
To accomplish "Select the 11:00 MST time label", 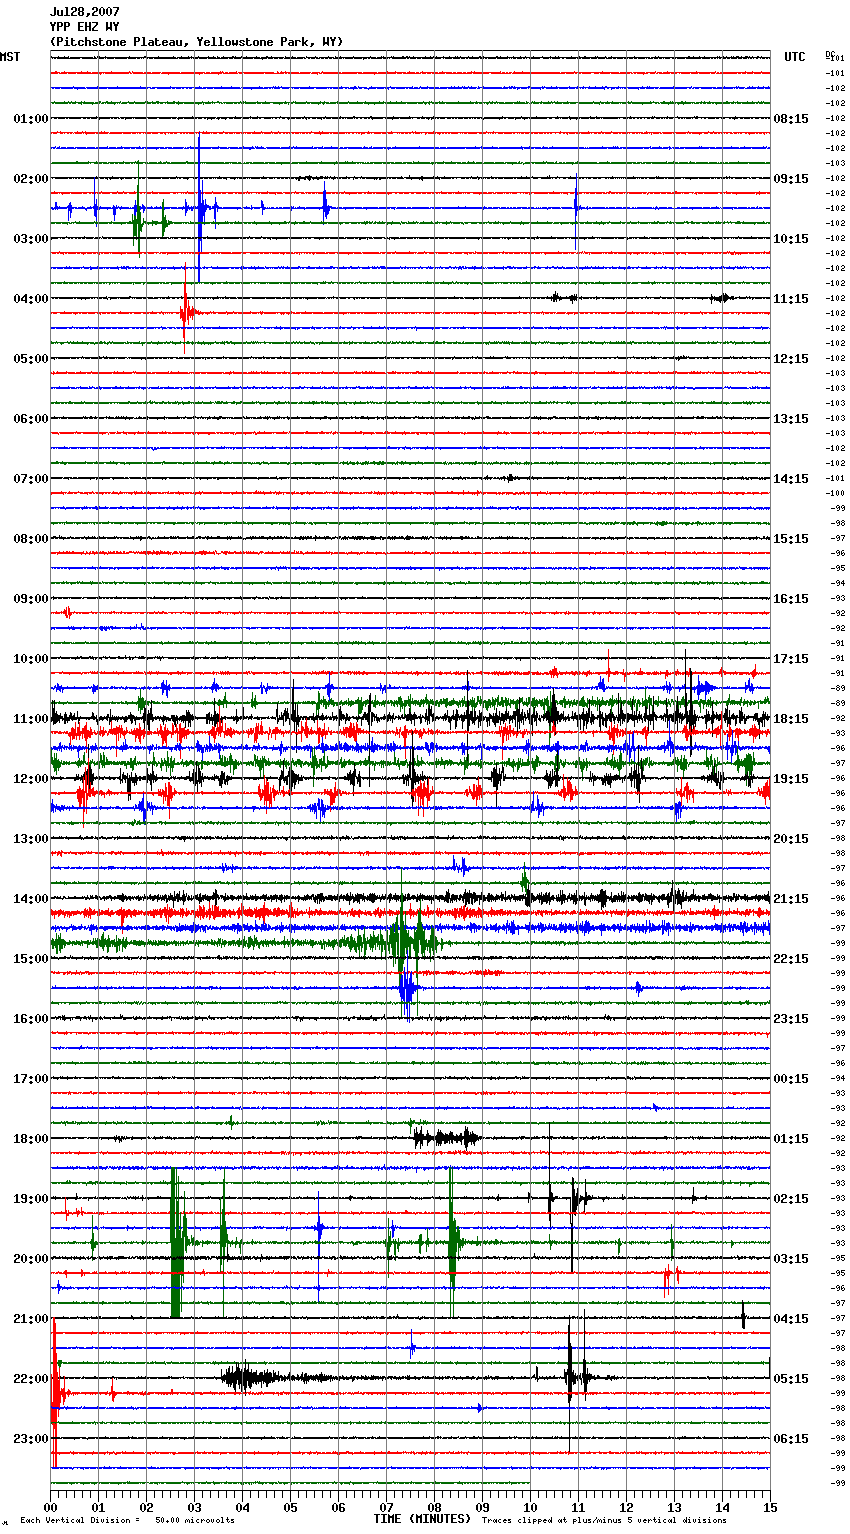I will pos(31,719).
